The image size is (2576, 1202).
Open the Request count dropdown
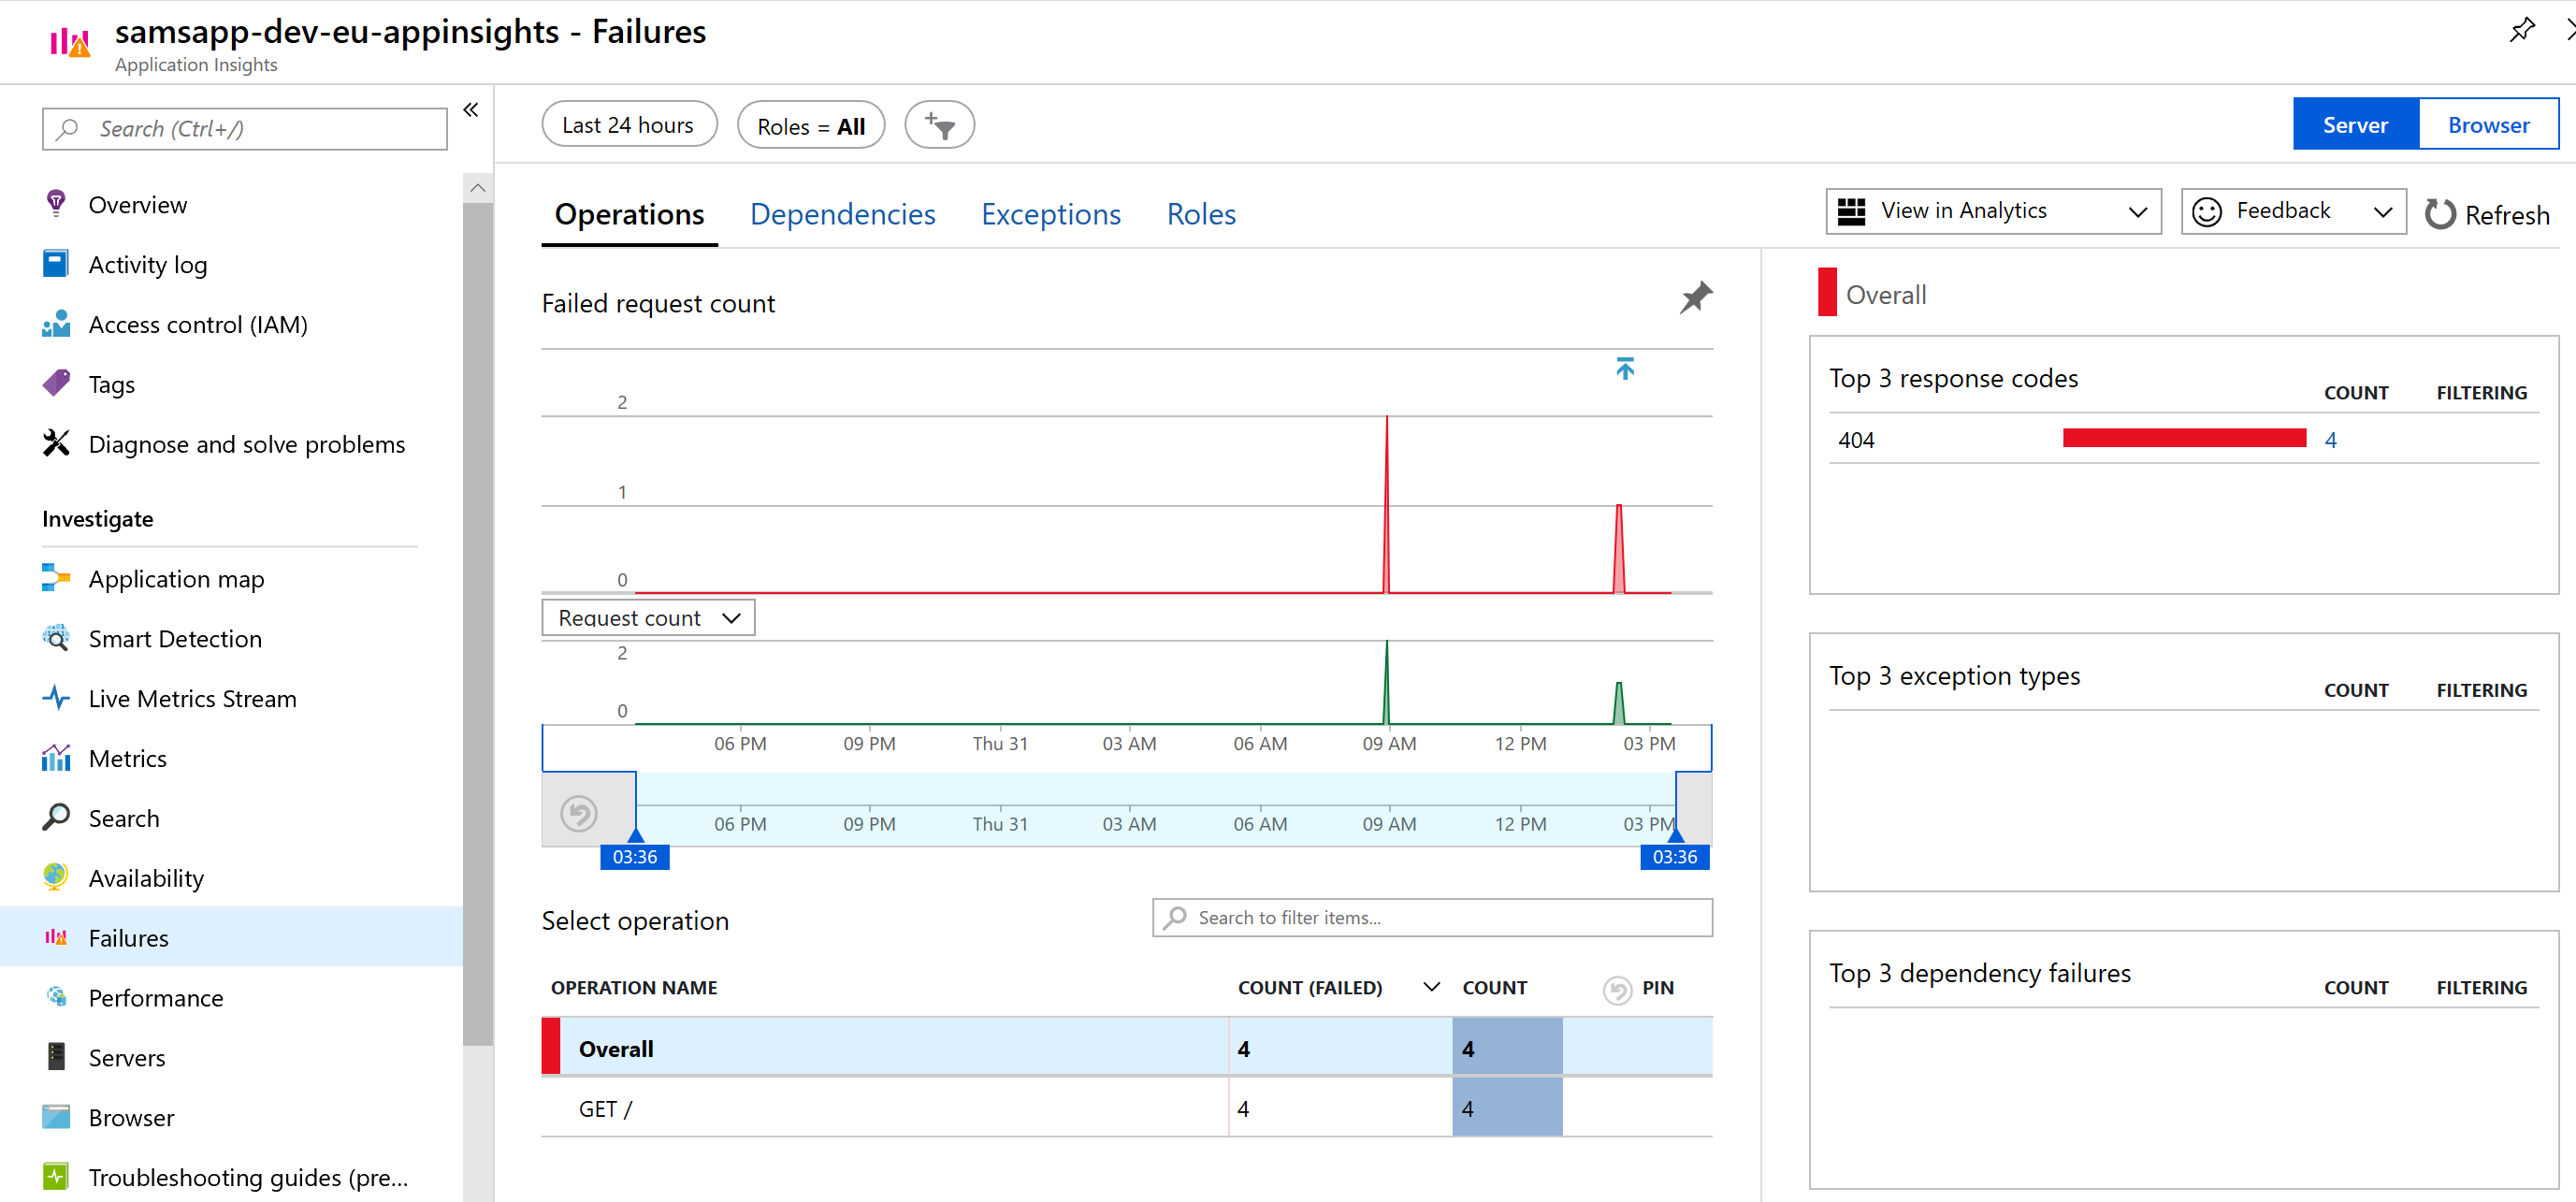pyautogui.click(x=648, y=618)
